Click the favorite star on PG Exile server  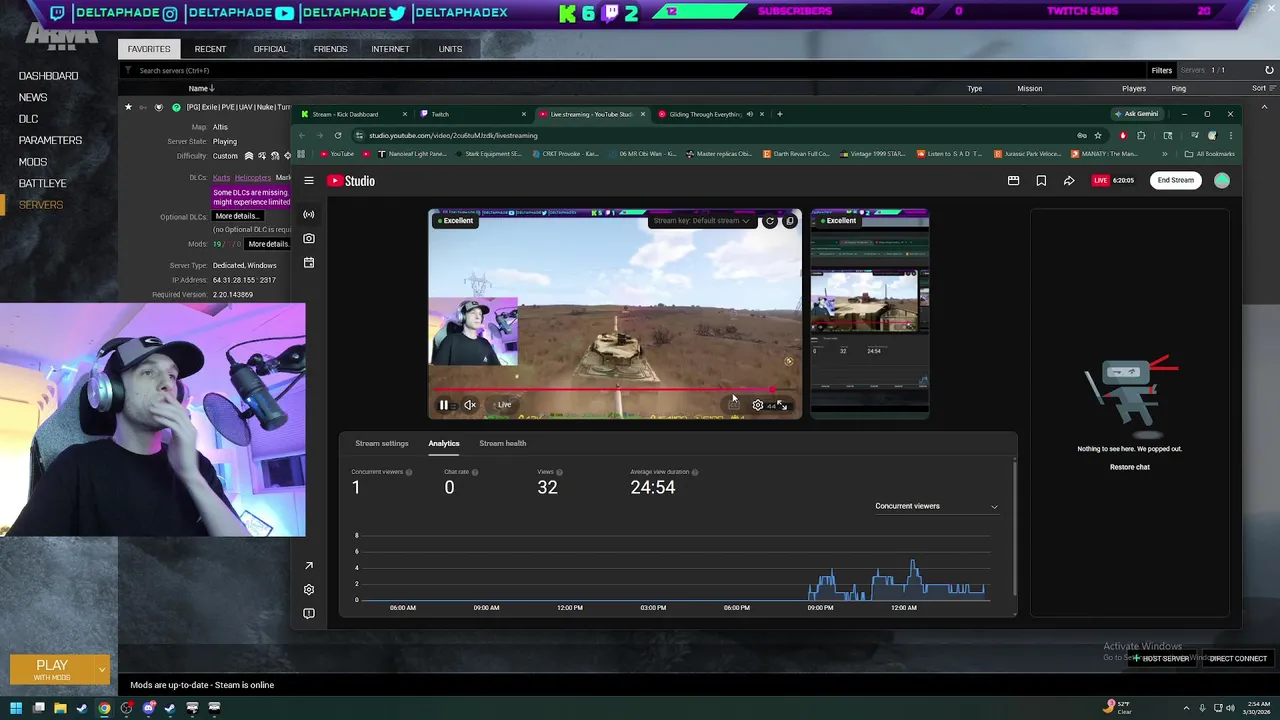tap(128, 107)
